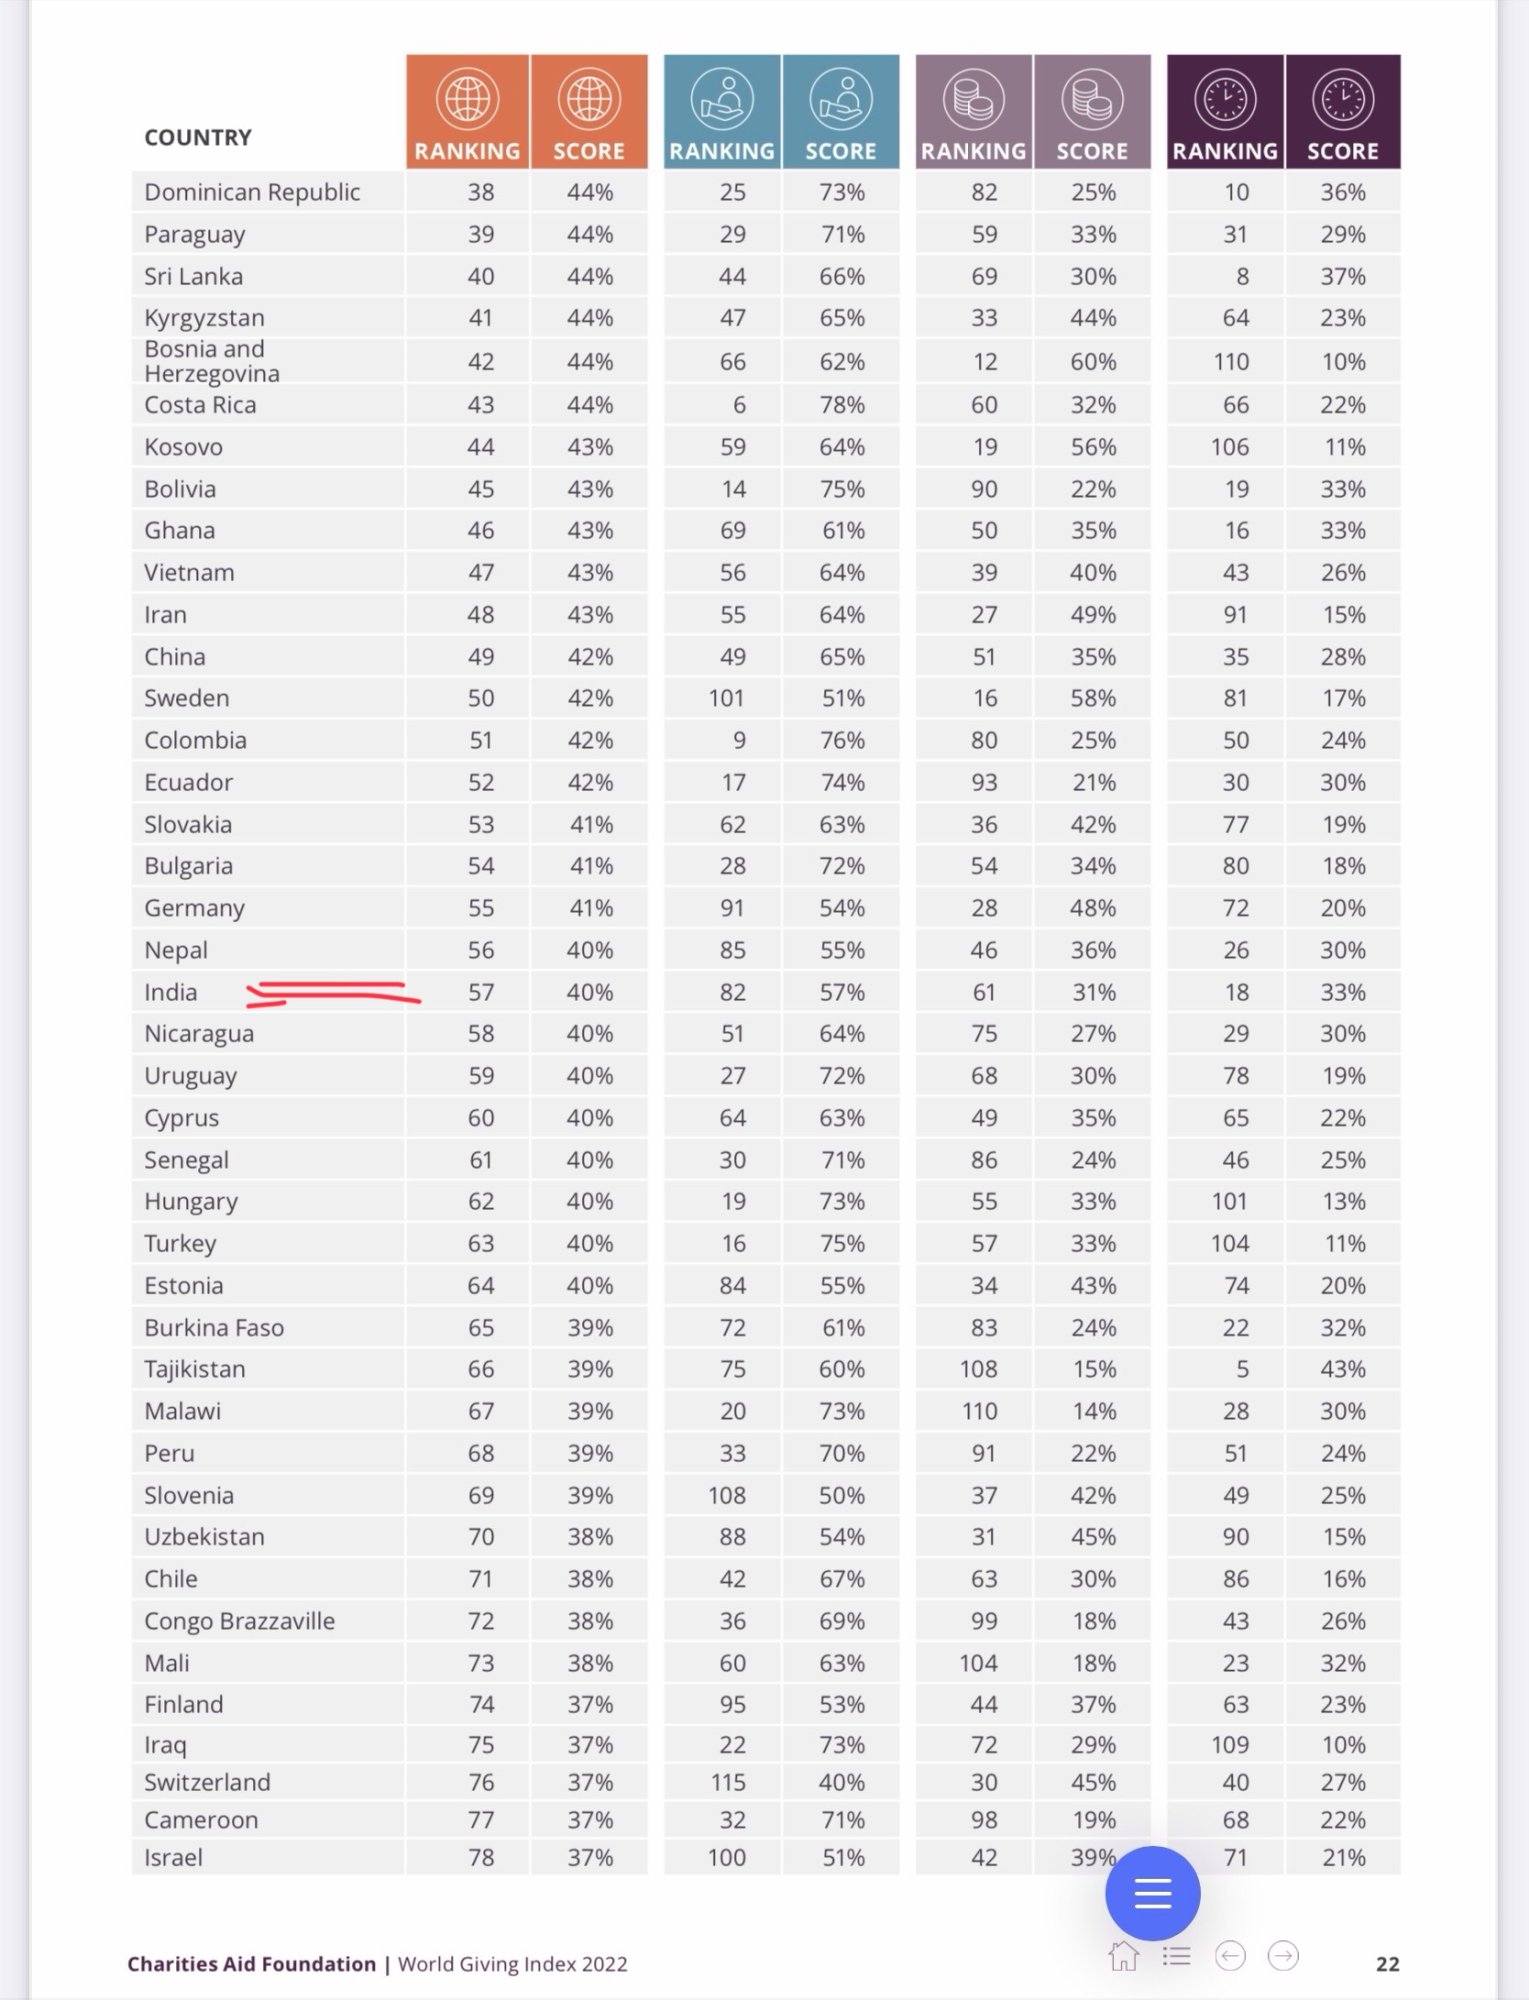Click the World Giving Index 2022 footer text
1529x2000 pixels.
coord(513,1964)
